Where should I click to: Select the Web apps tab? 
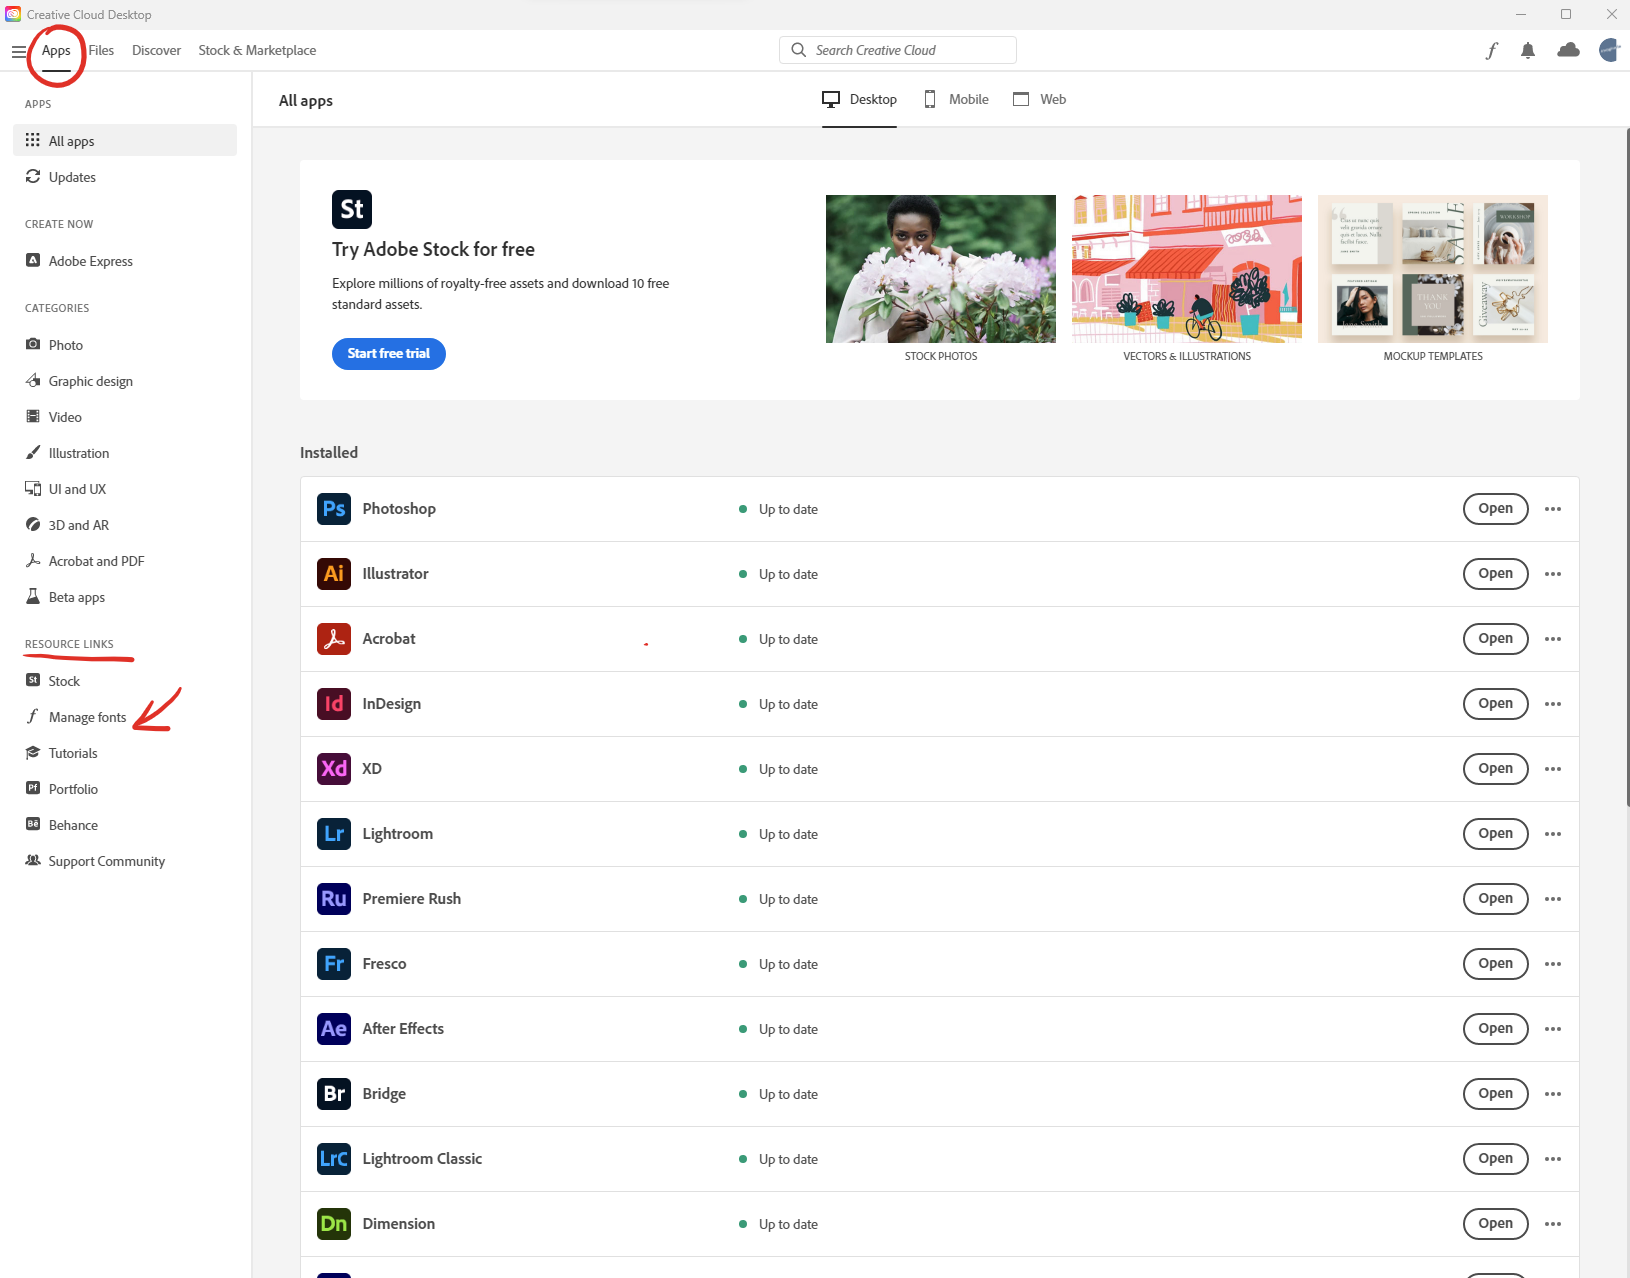coord(1040,99)
